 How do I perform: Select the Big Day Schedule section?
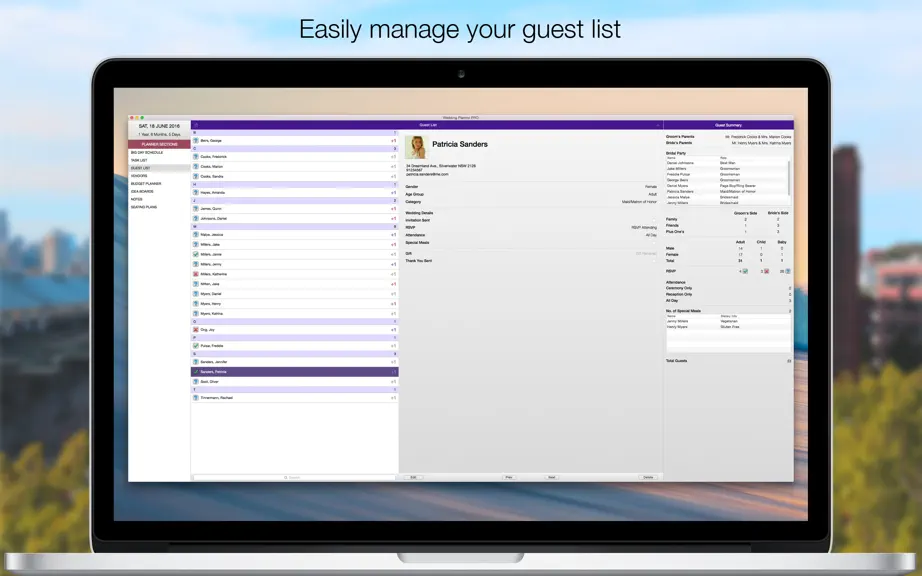click(x=147, y=152)
